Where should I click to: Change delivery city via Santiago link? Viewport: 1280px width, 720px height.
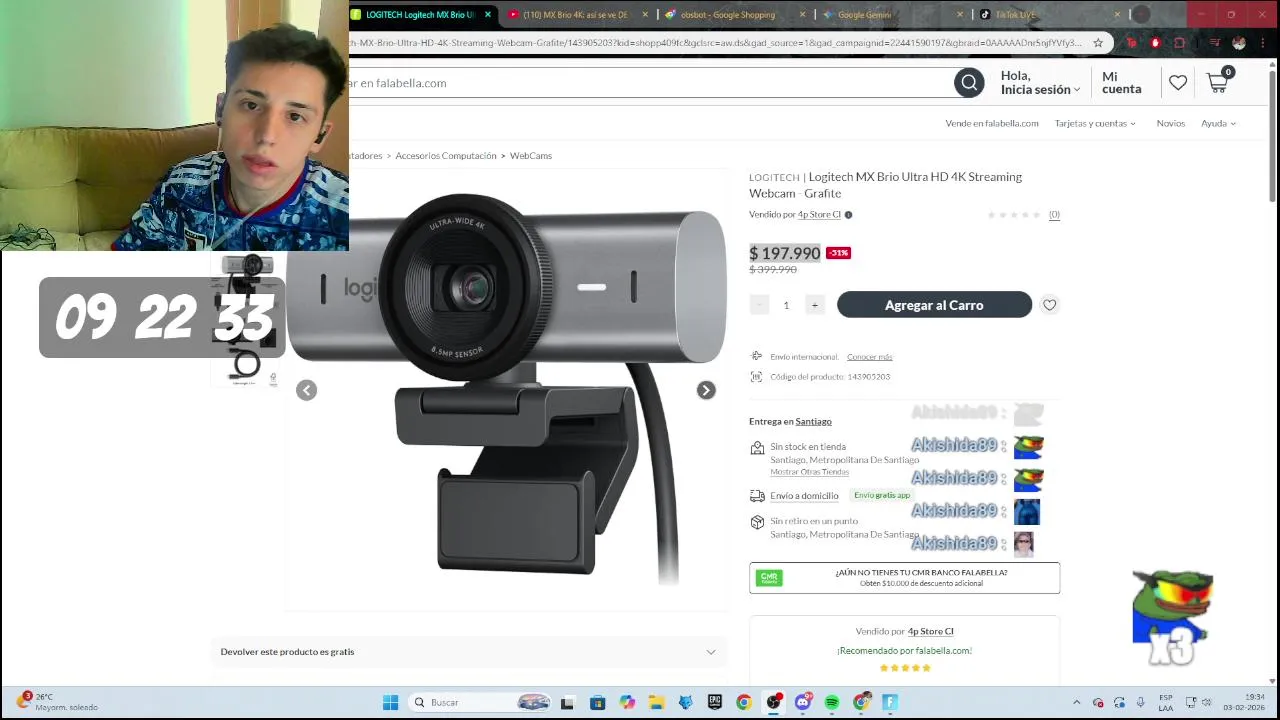click(x=813, y=421)
